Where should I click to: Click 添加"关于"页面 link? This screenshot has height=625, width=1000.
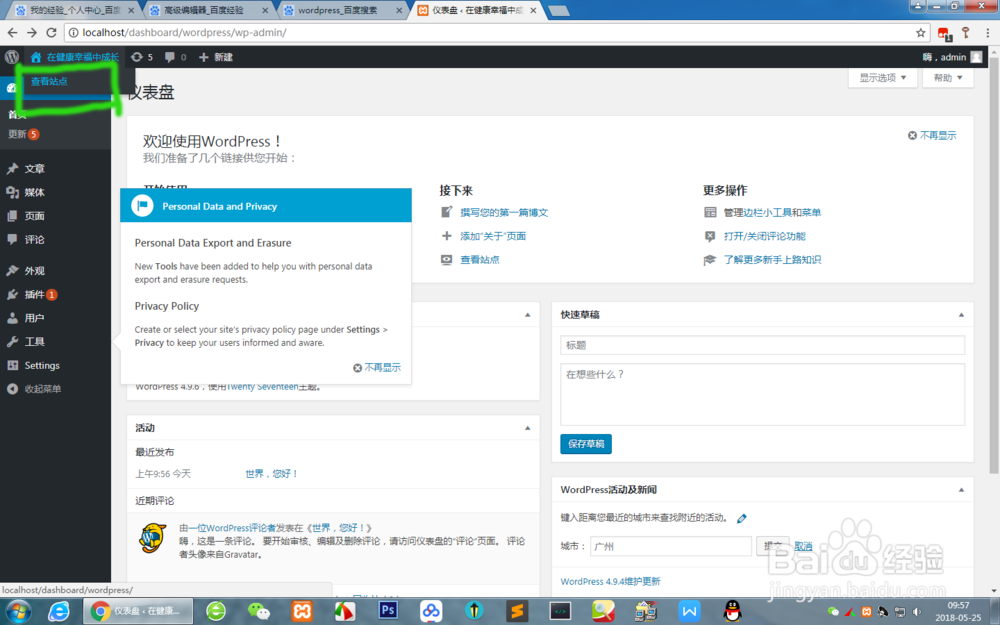coord(493,236)
